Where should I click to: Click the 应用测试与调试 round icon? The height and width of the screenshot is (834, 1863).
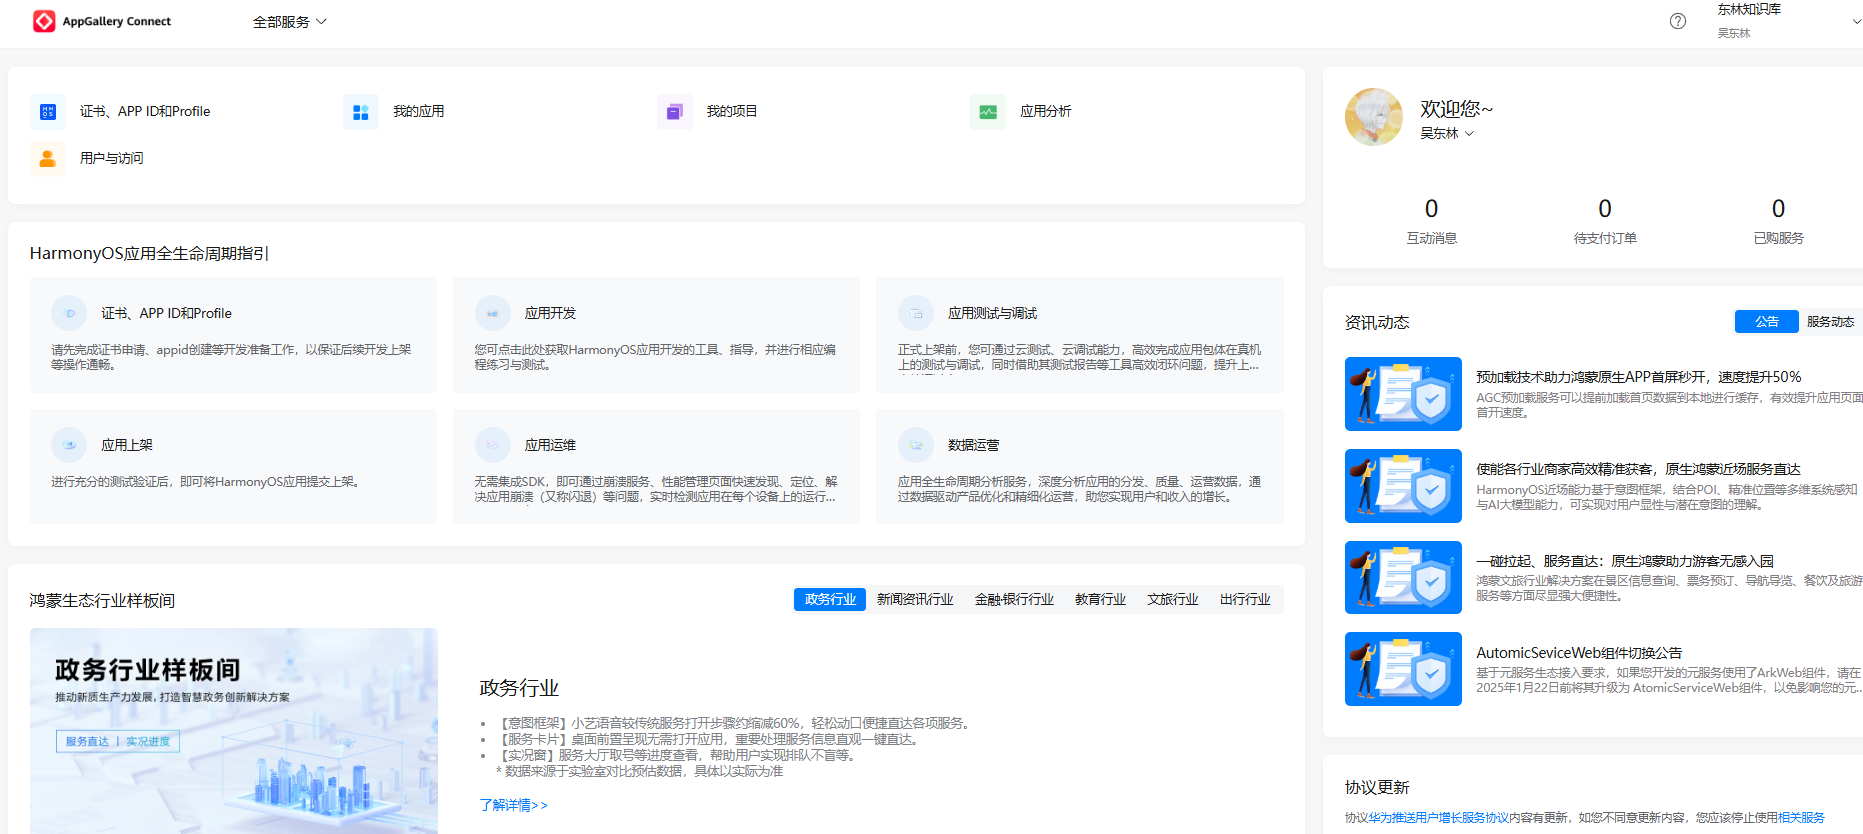click(x=916, y=313)
